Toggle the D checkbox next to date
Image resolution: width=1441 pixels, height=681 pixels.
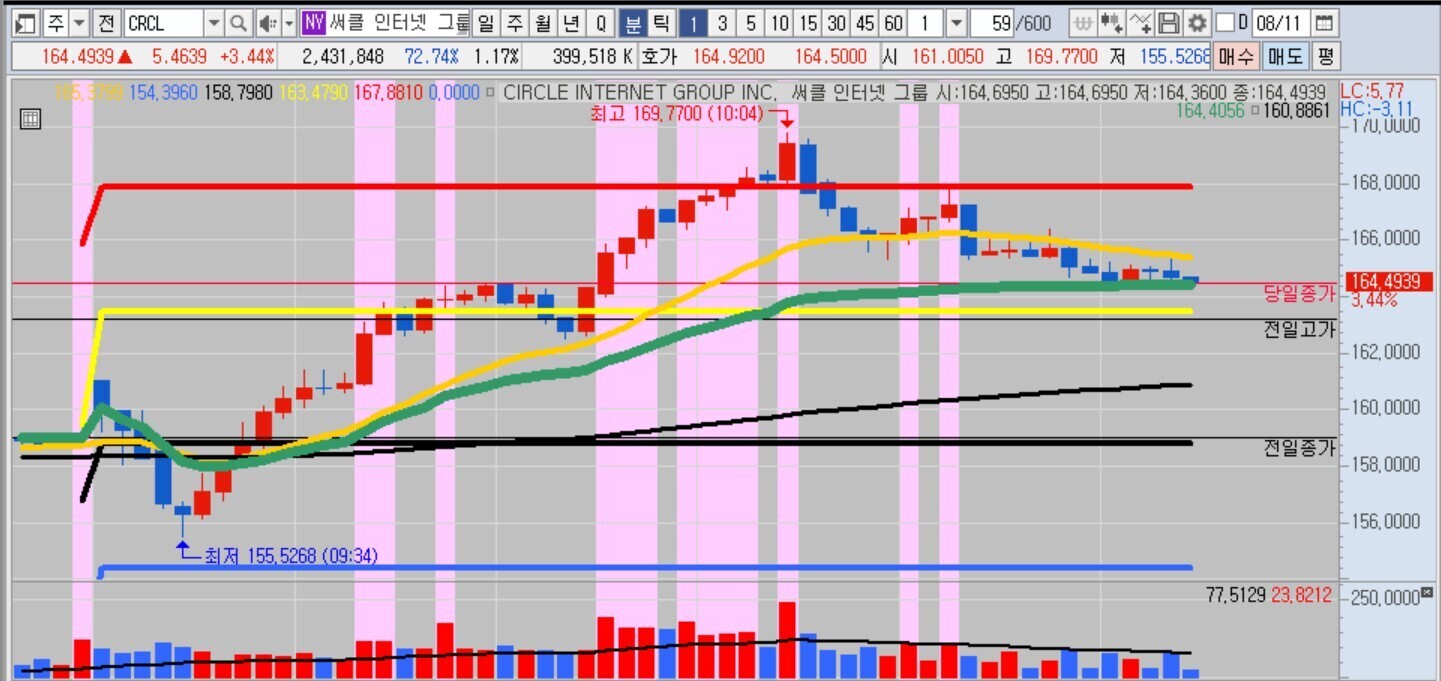coord(1226,22)
